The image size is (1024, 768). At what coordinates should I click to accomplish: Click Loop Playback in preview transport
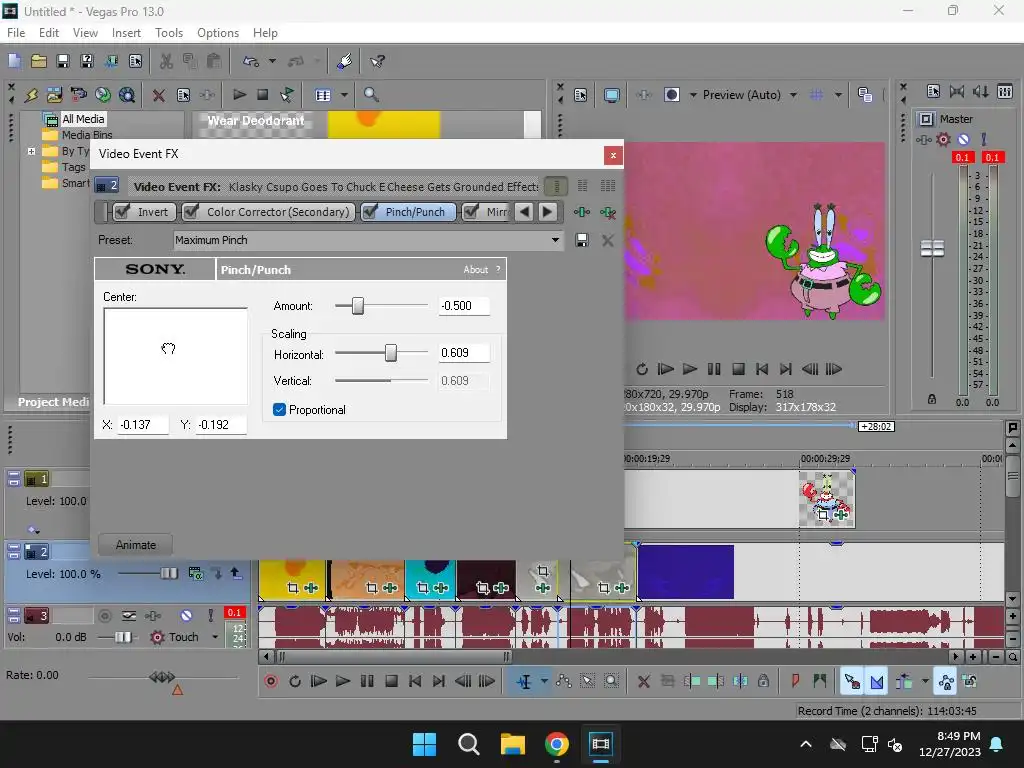pyautogui.click(x=642, y=369)
